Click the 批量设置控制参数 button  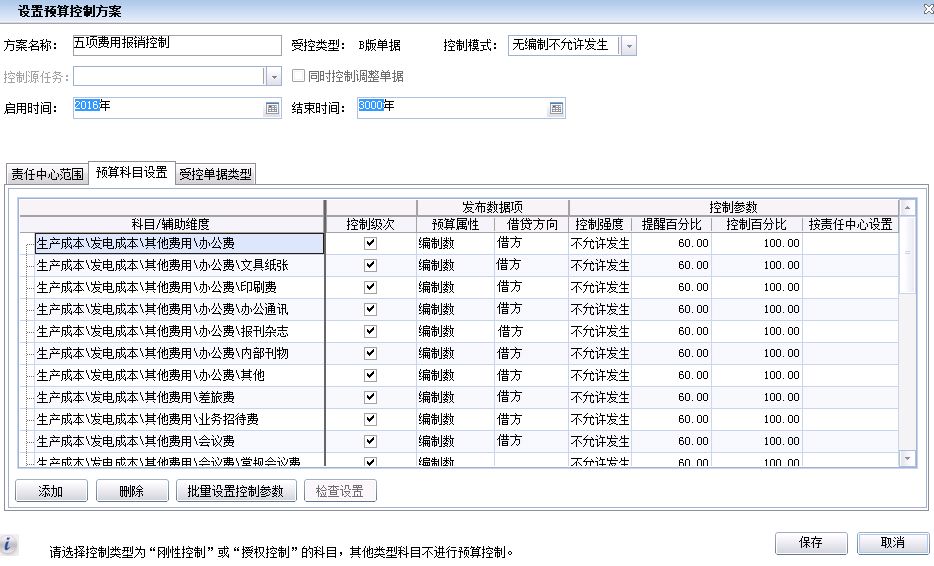pos(236,491)
